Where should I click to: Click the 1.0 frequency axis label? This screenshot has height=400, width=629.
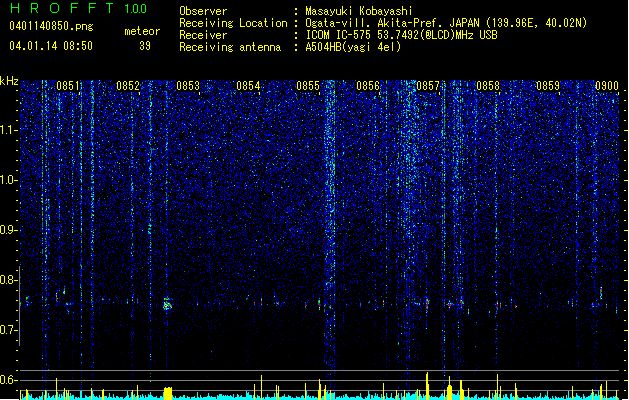[9, 180]
